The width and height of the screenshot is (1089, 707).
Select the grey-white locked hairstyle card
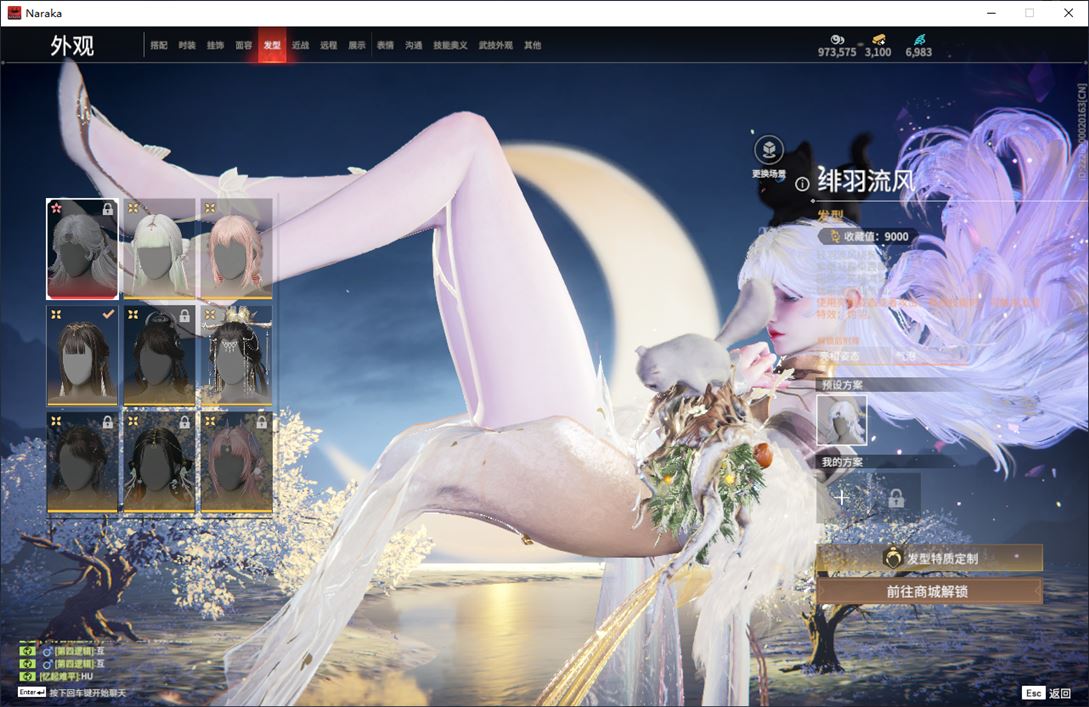pyautogui.click(x=82, y=249)
